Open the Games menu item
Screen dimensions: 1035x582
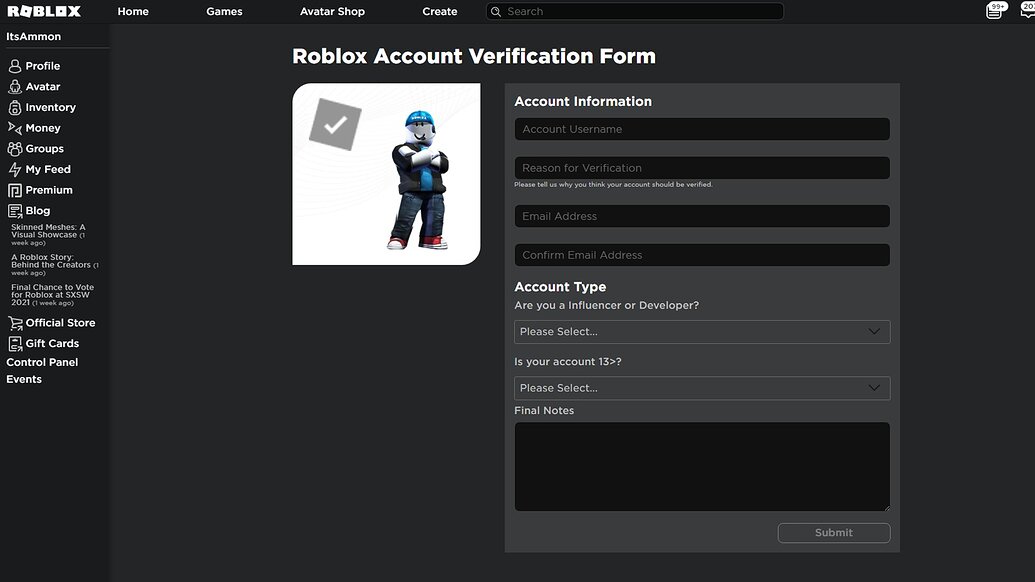[x=223, y=11]
